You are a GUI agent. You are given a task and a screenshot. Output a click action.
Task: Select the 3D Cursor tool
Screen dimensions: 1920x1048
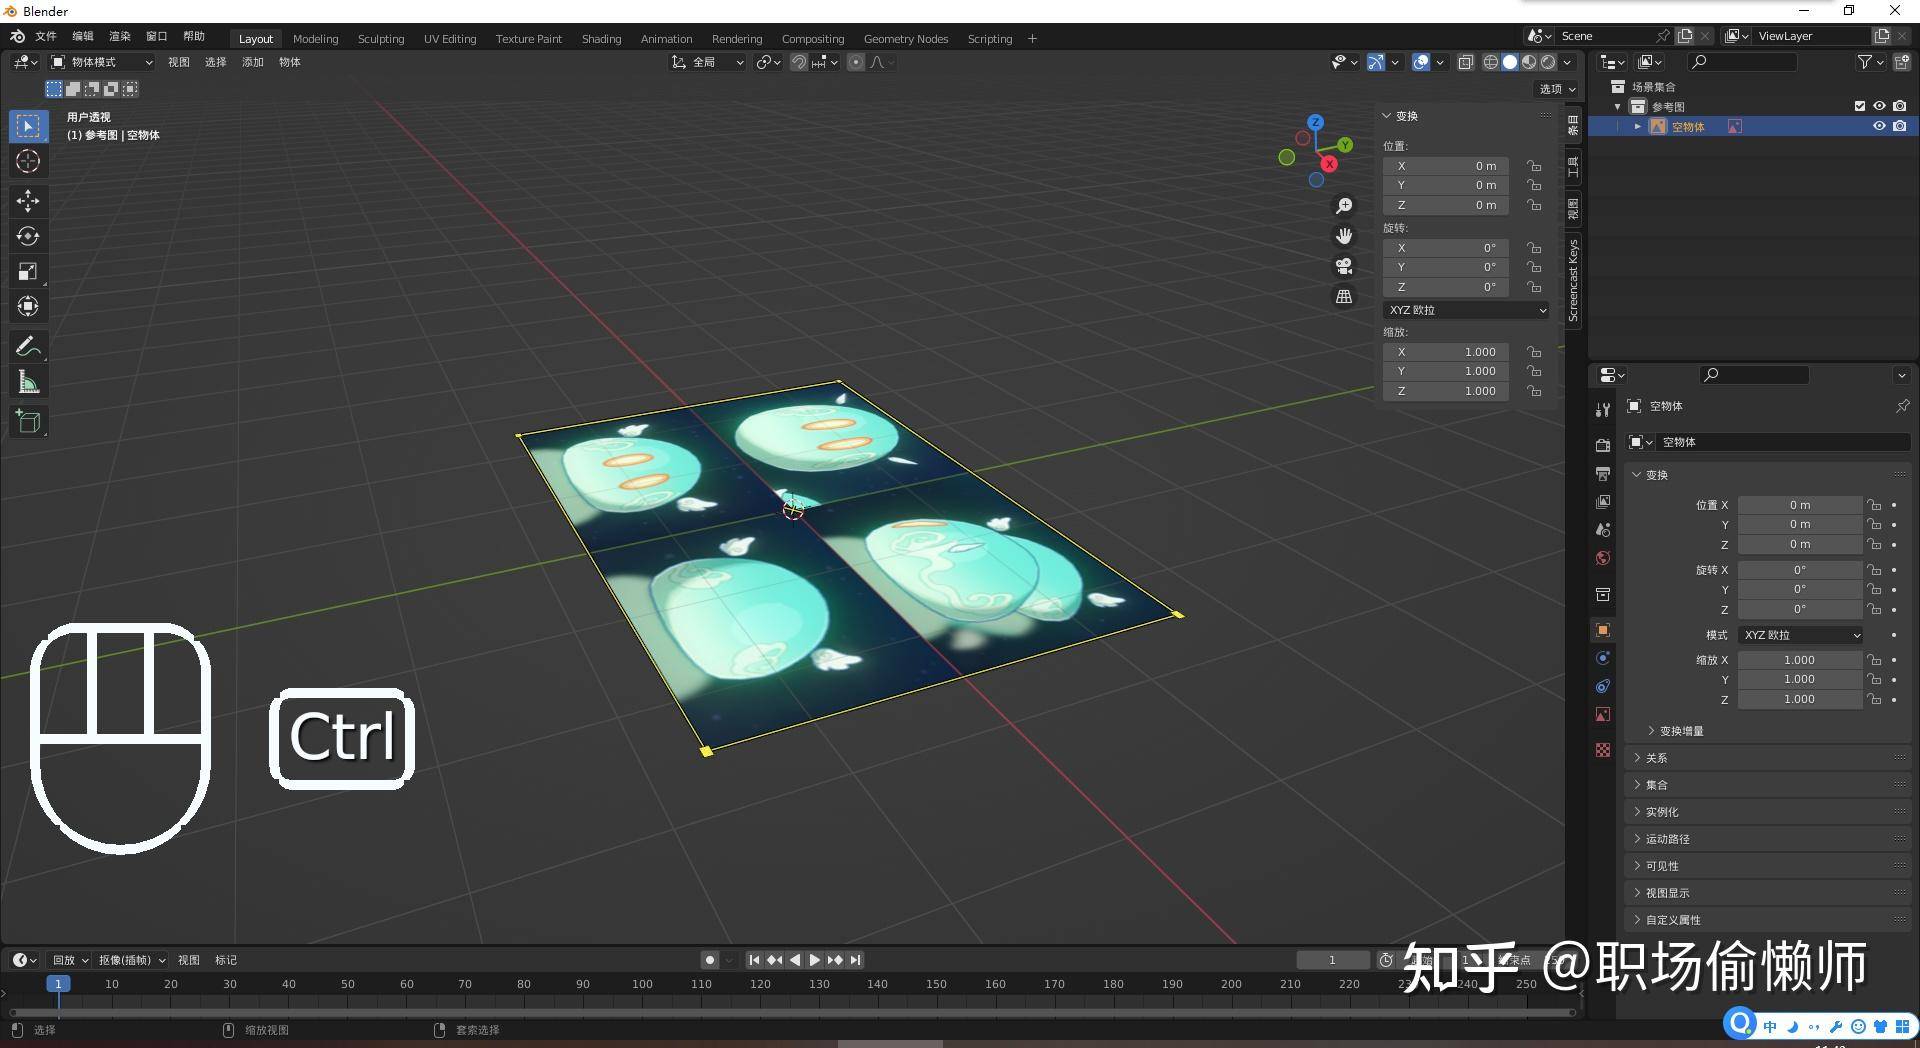coord(28,161)
